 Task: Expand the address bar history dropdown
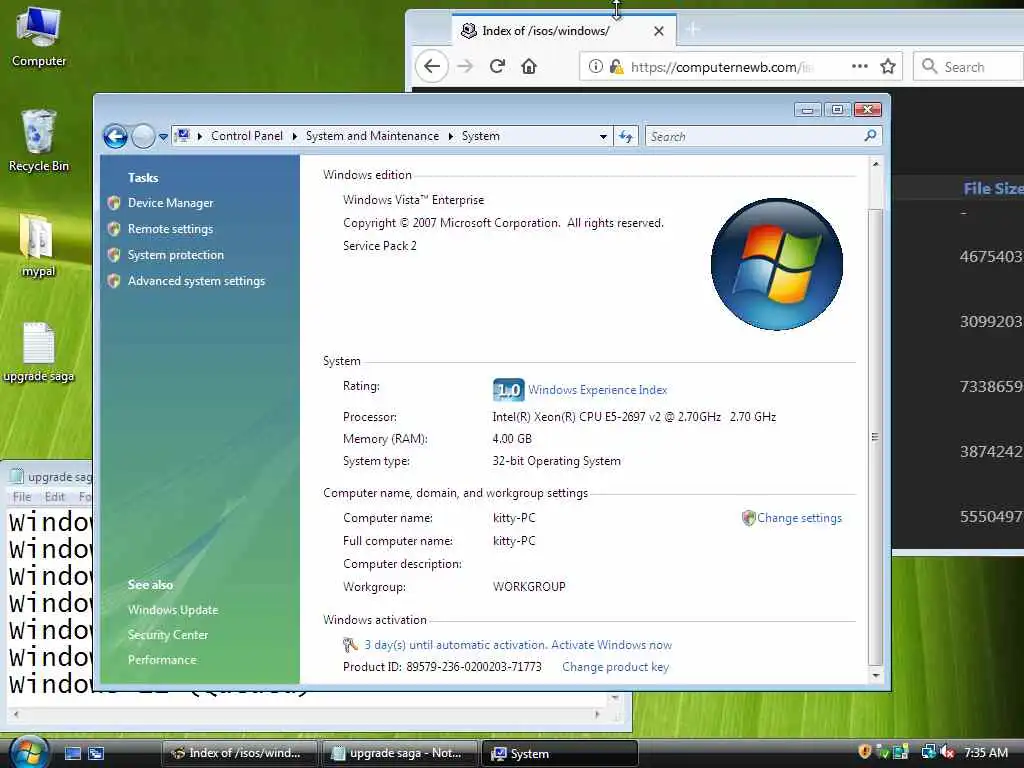click(603, 136)
